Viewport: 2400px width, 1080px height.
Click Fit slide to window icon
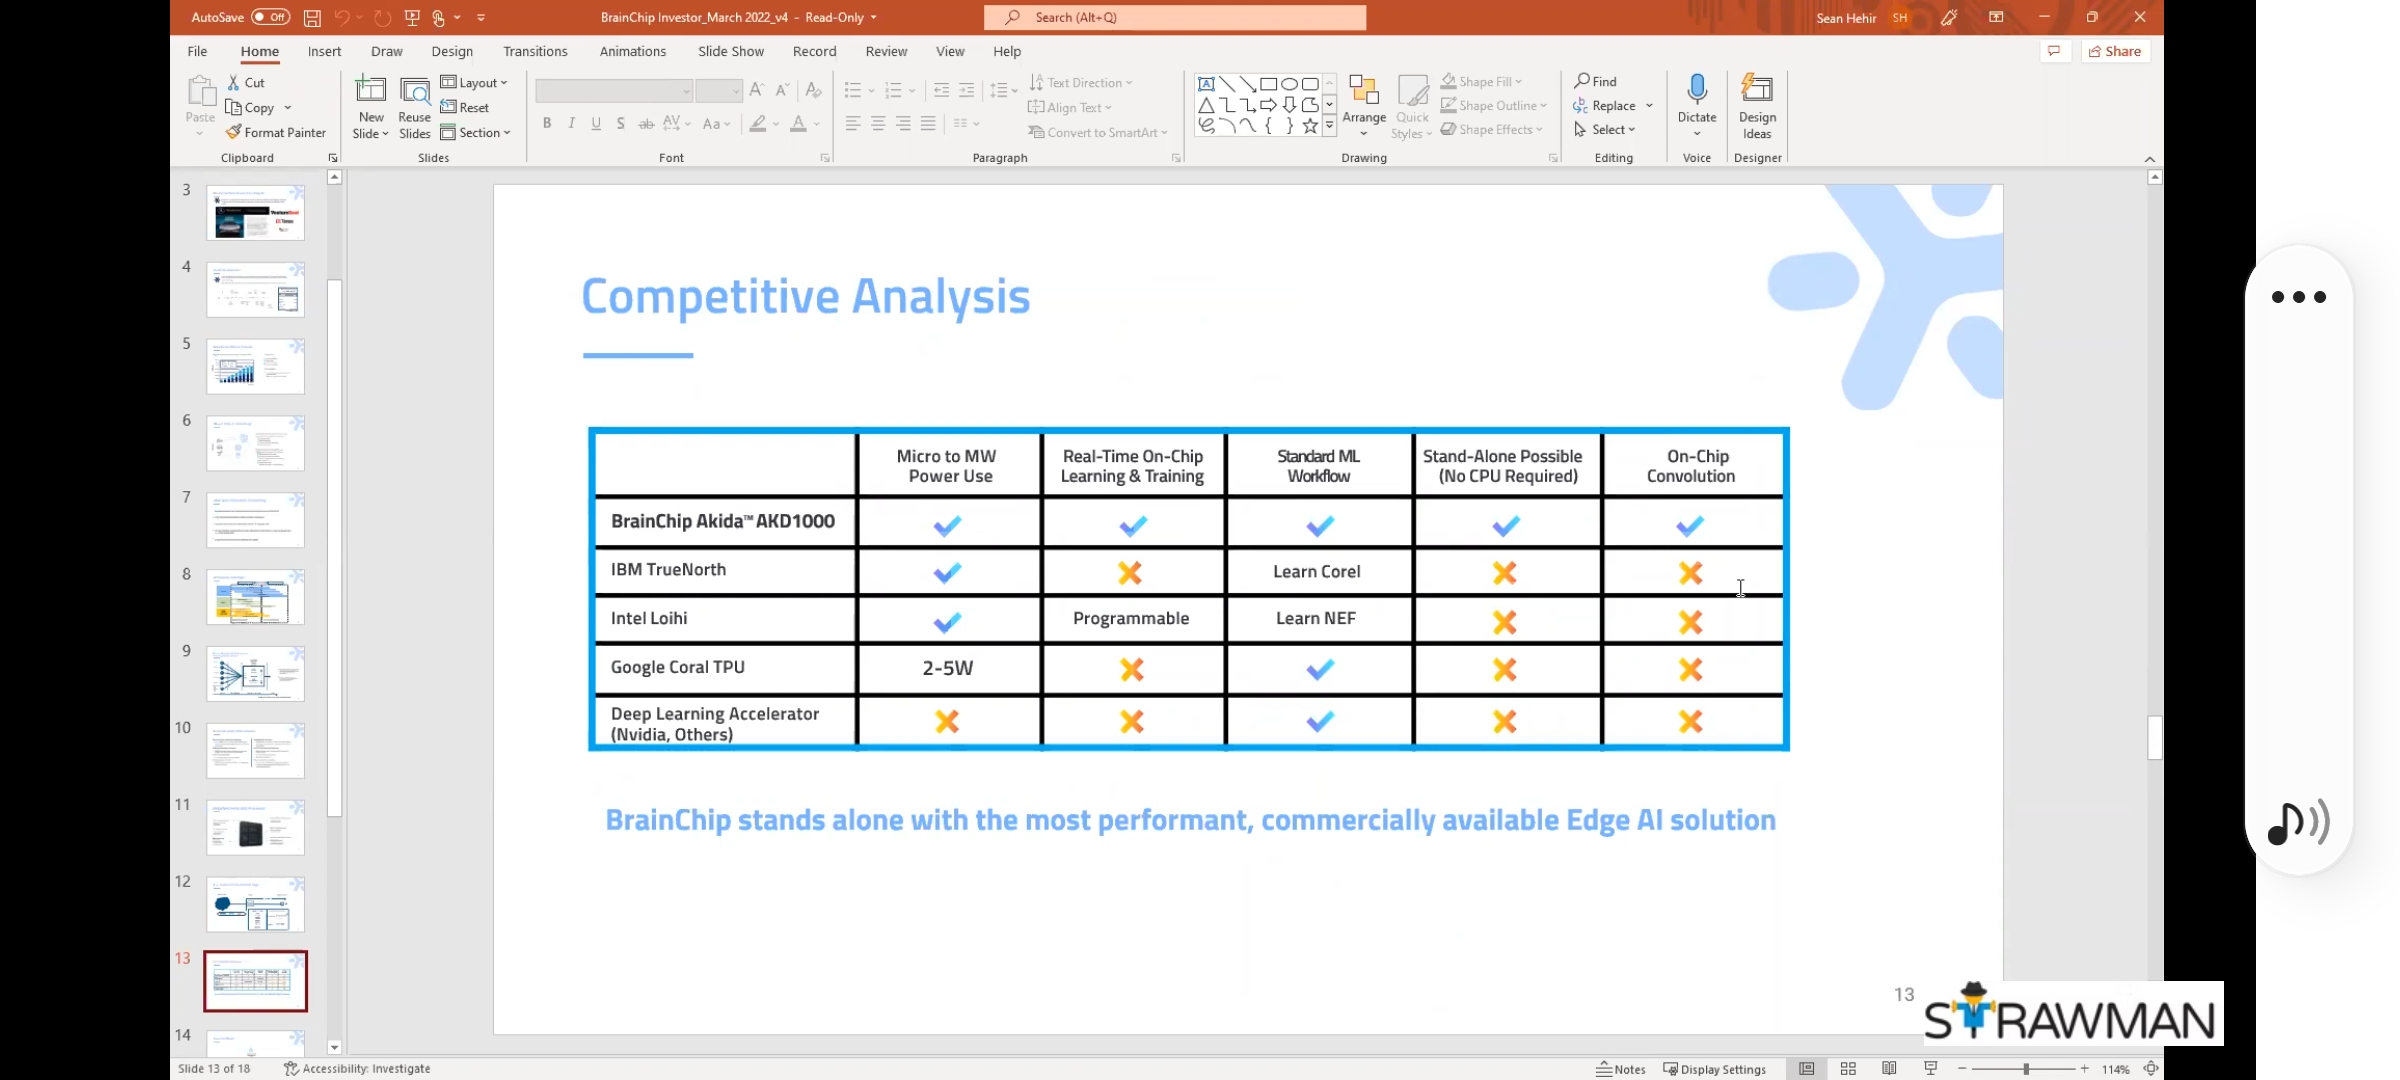point(2150,1068)
